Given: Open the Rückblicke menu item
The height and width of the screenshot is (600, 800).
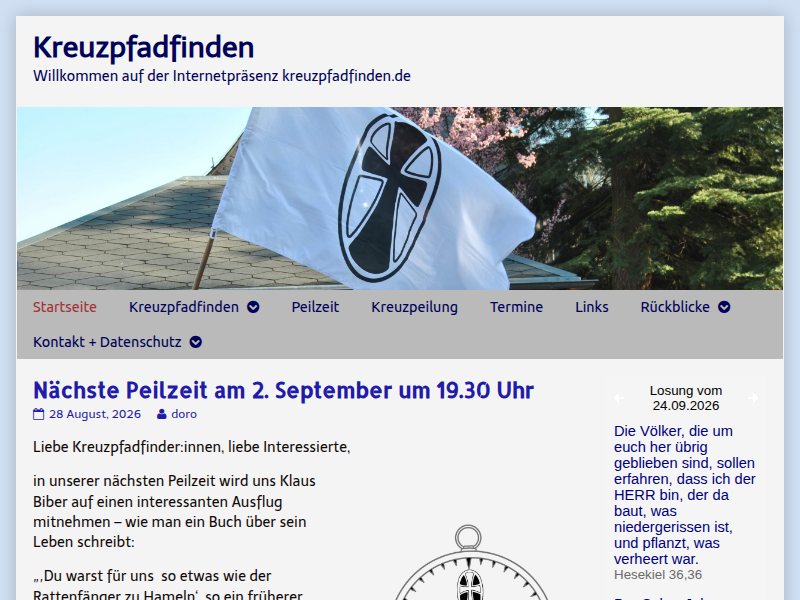Looking at the screenshot, I should point(675,307).
